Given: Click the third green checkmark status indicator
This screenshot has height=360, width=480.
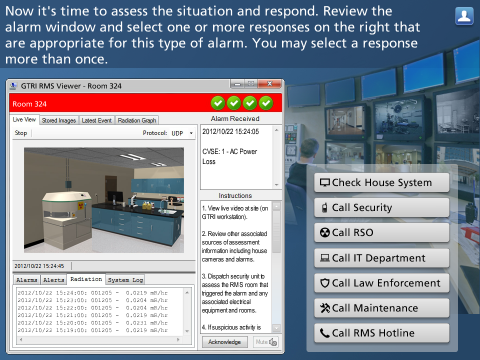Looking at the screenshot, I should (250, 103).
